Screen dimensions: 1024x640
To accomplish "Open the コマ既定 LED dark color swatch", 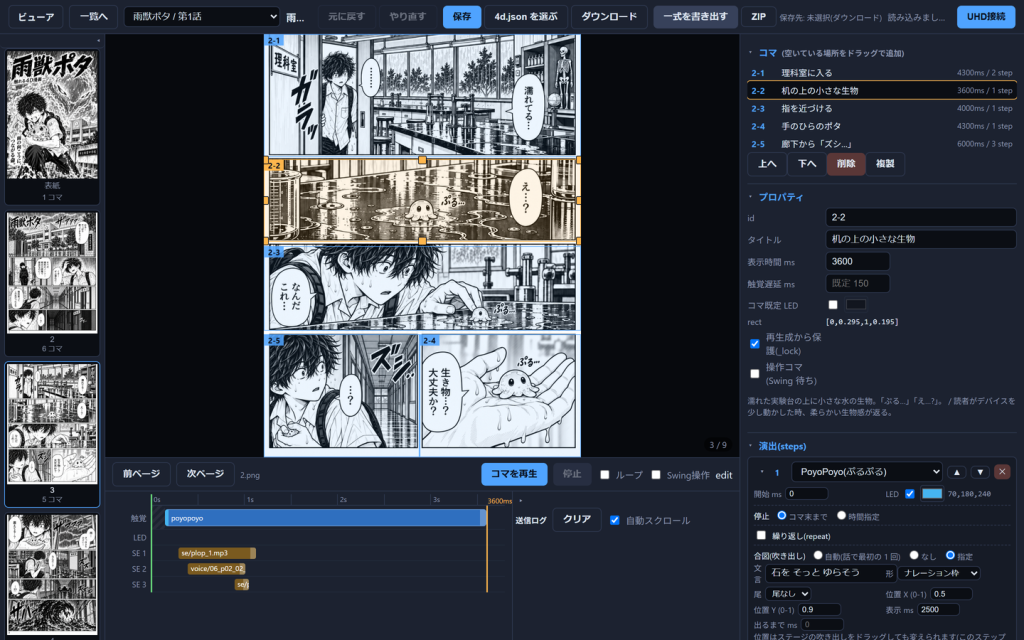I will [x=856, y=304].
